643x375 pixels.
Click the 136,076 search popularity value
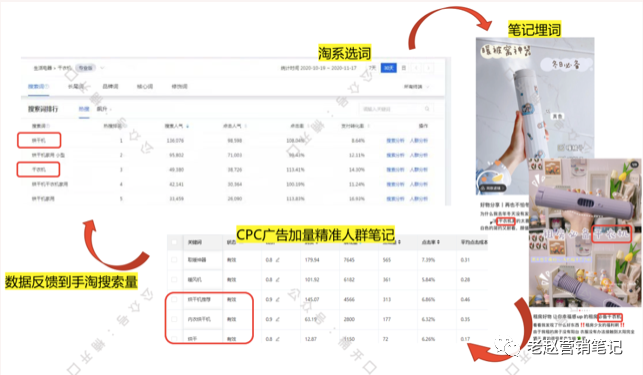pyautogui.click(x=175, y=140)
